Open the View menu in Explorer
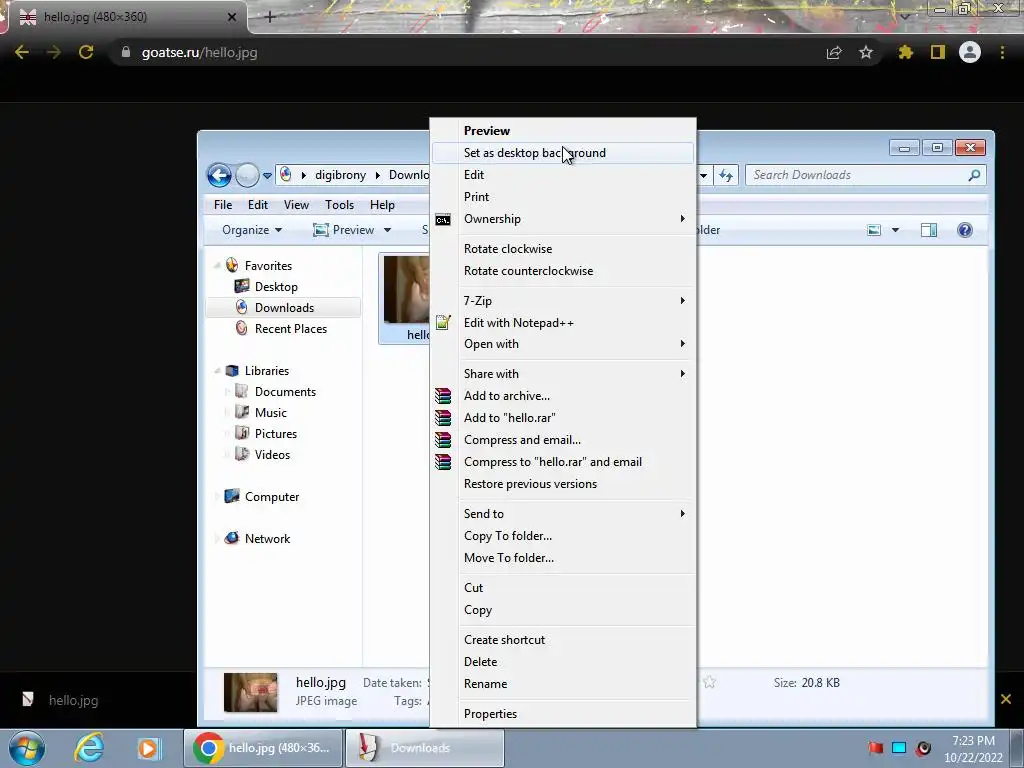This screenshot has width=1024, height=768. pos(296,205)
